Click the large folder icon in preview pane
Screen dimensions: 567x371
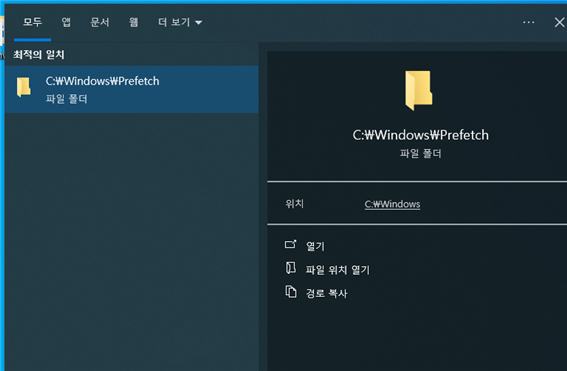[419, 90]
